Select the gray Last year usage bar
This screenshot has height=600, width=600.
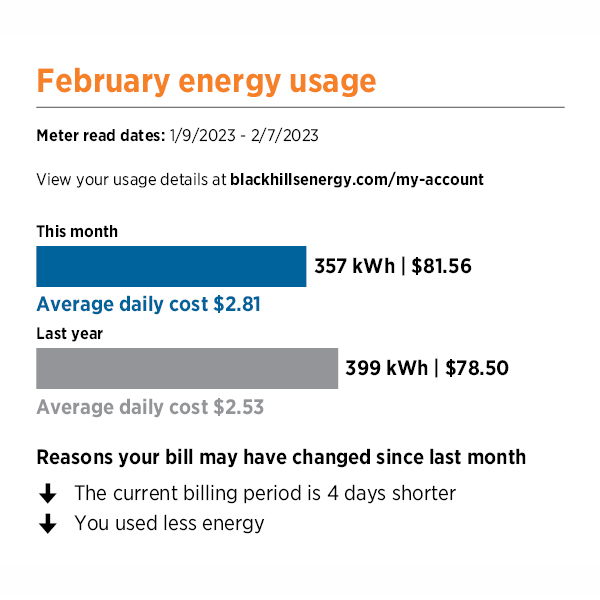point(187,368)
